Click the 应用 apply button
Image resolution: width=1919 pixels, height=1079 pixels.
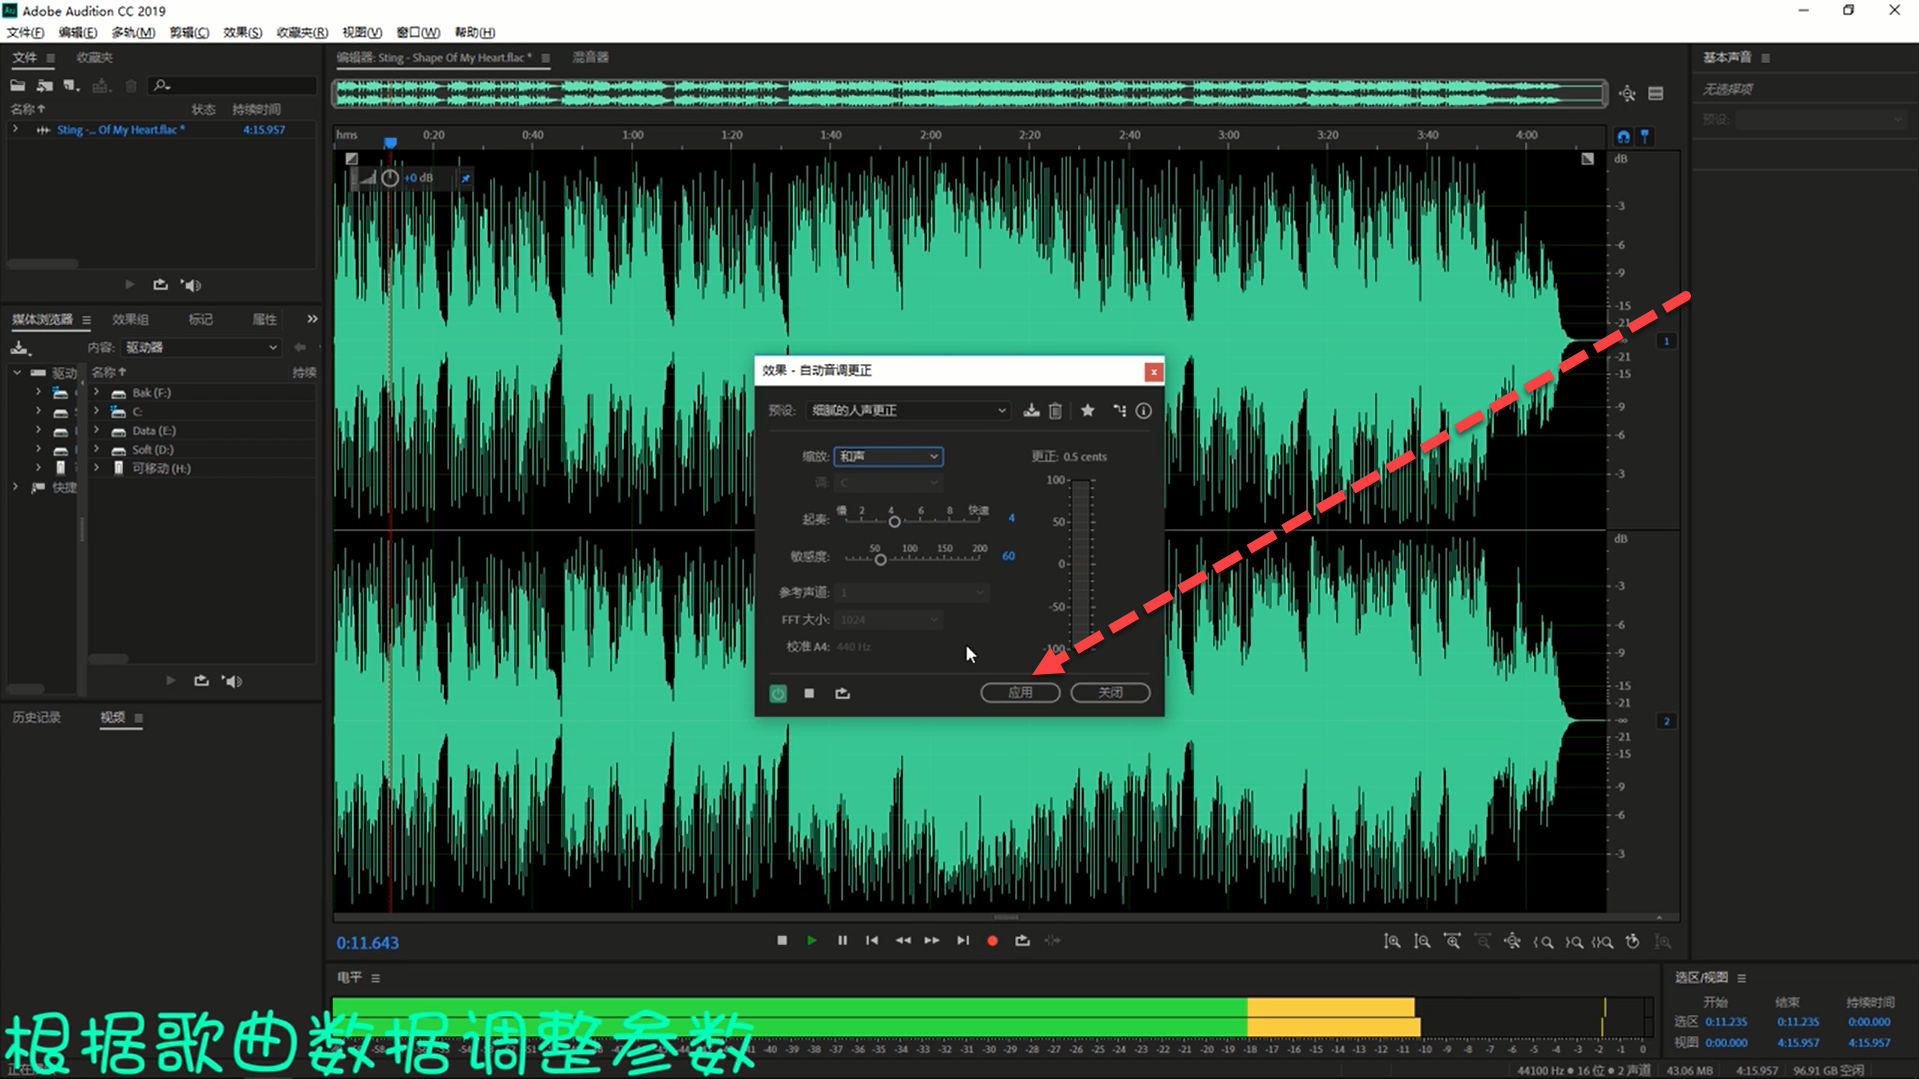coord(1019,693)
